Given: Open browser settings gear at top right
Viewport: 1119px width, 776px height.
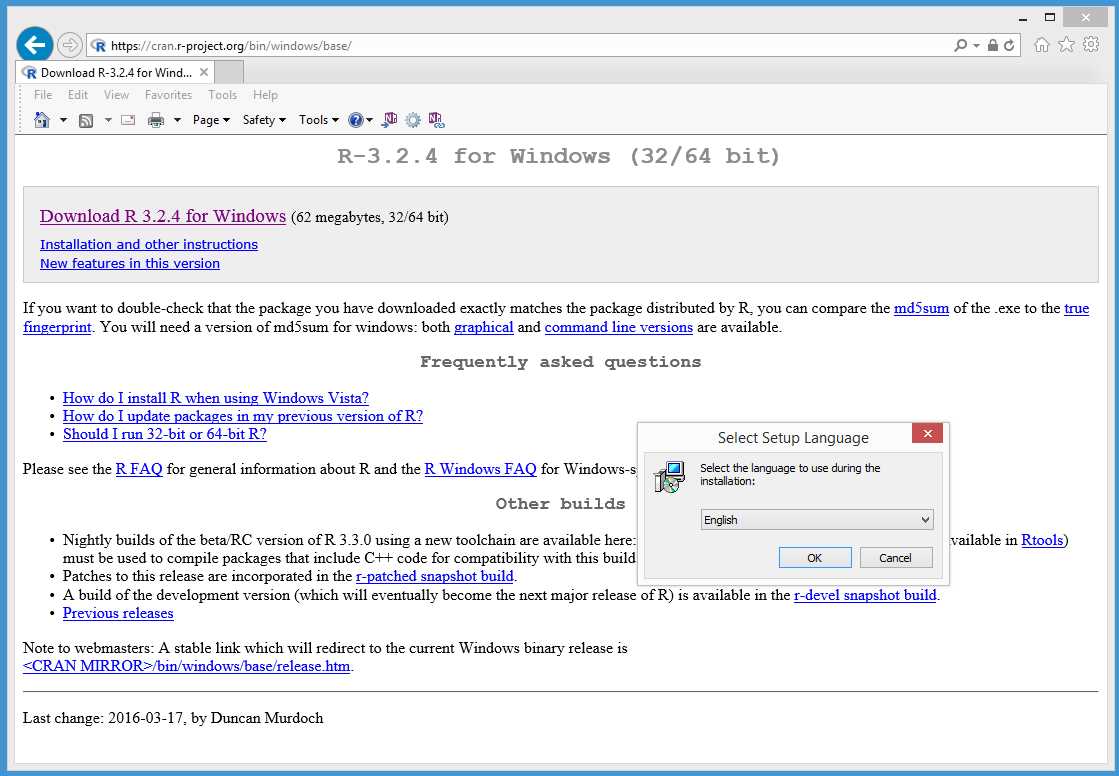Looking at the screenshot, I should click(x=1090, y=45).
